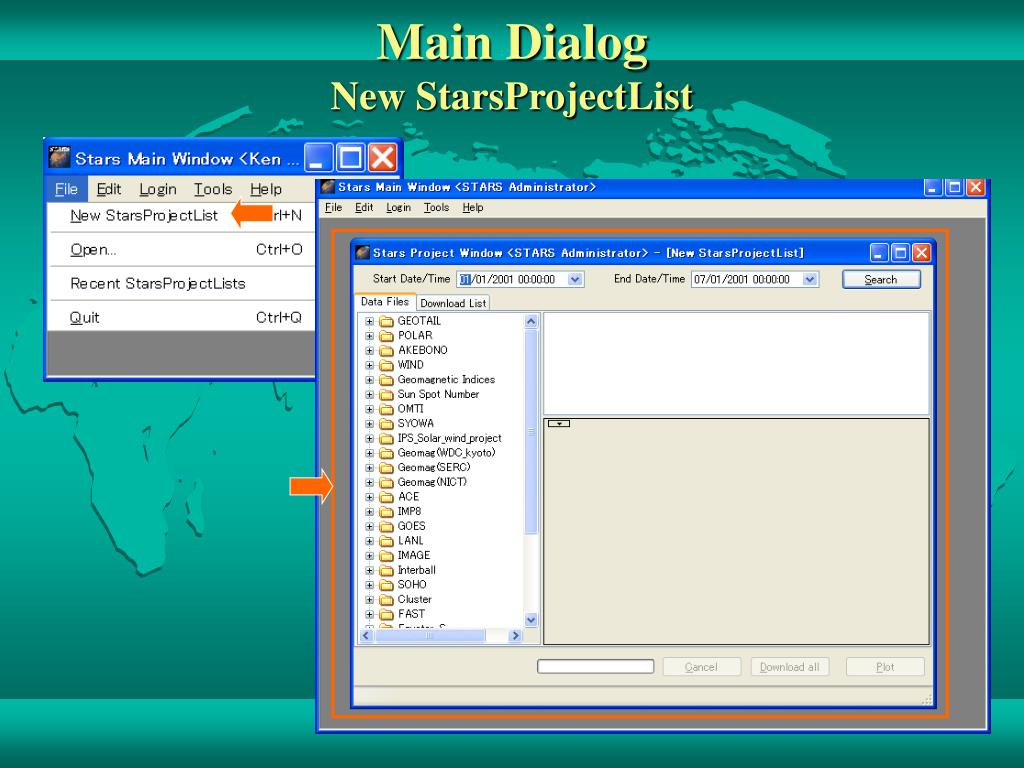This screenshot has width=1024, height=768.
Task: Click the GEOTAIL folder icon
Action: point(387,321)
